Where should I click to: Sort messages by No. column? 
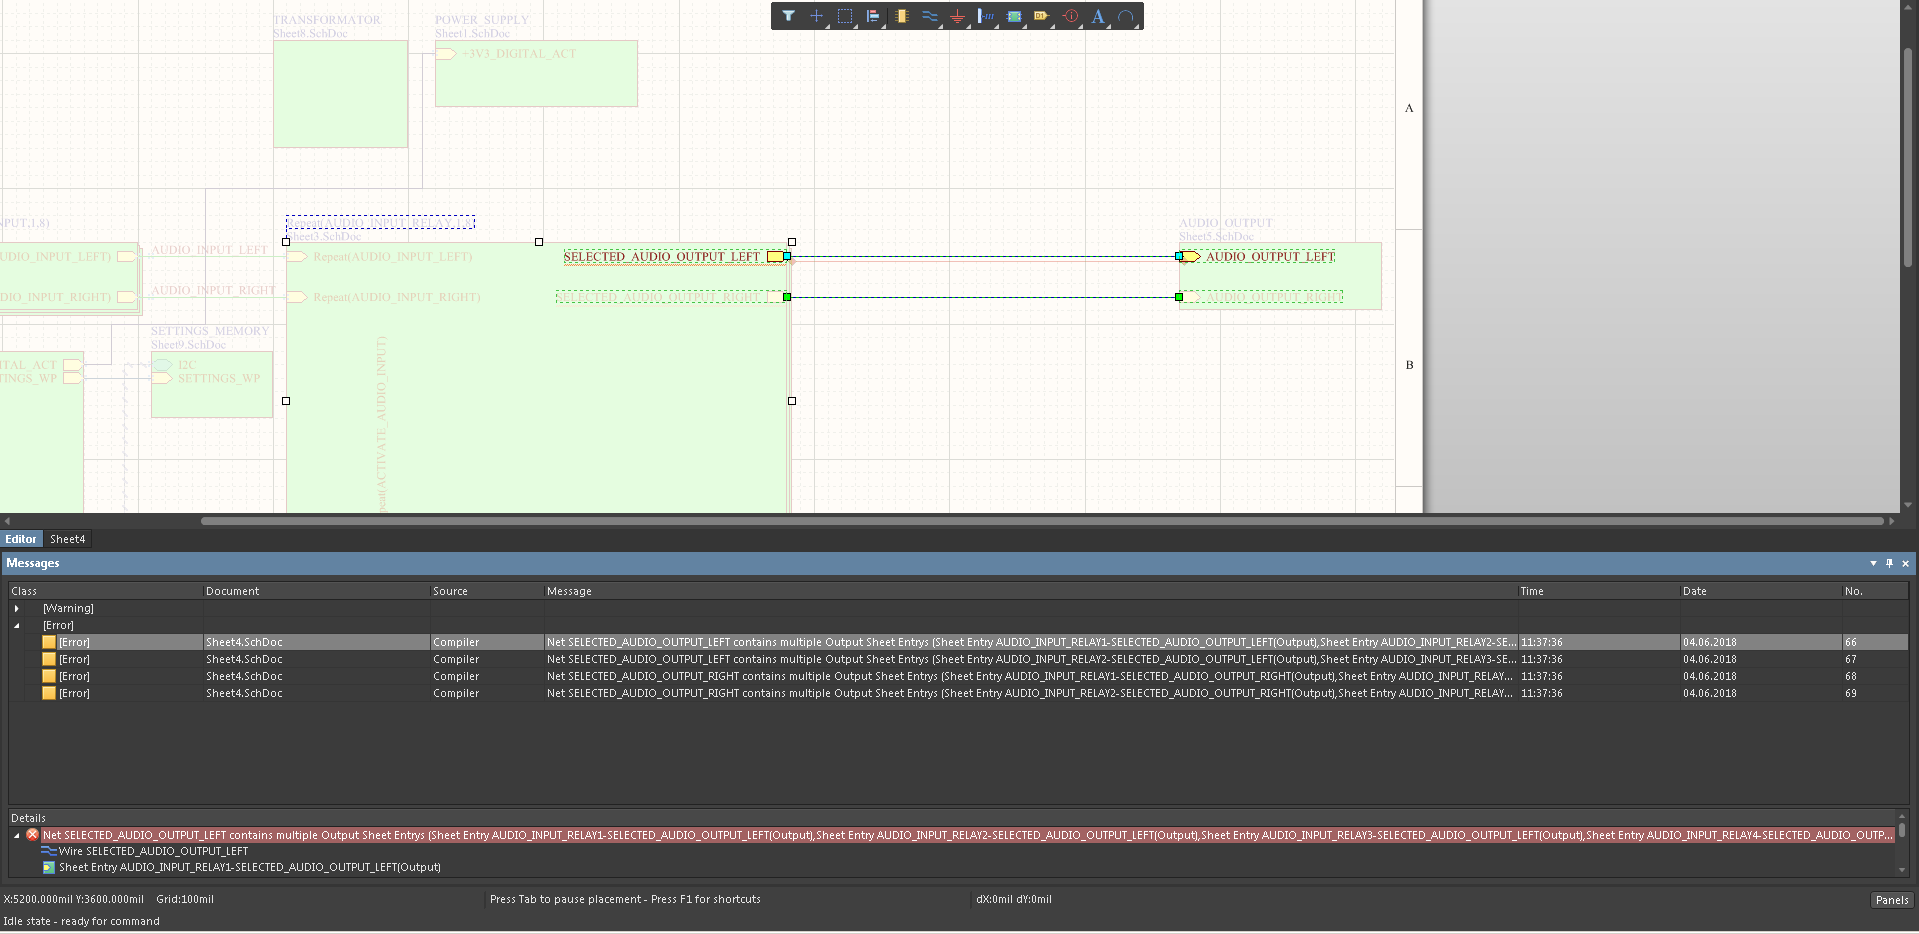1874,591
